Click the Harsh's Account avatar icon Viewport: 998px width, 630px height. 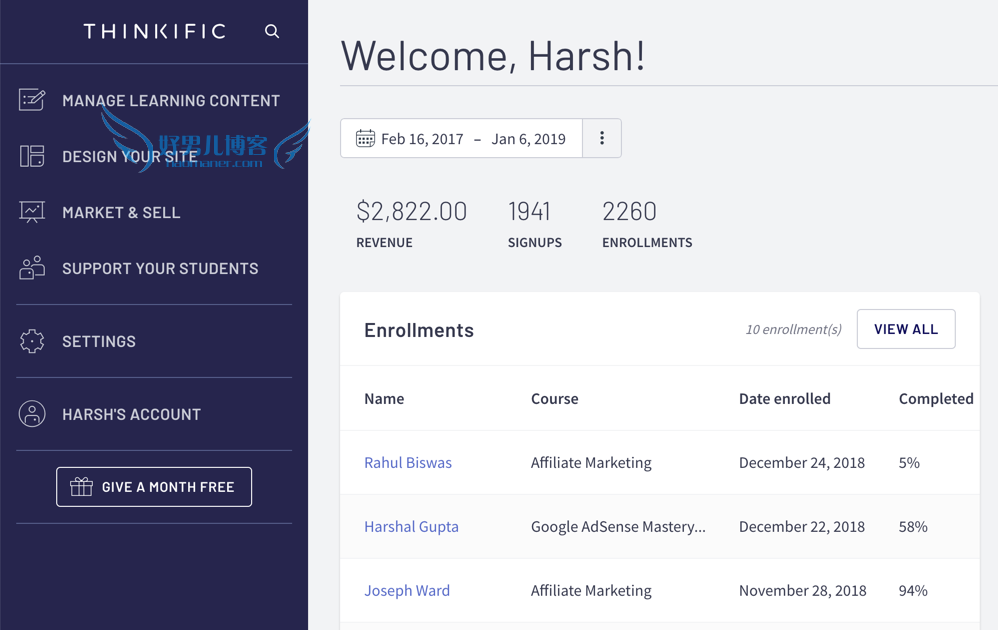click(x=32, y=414)
